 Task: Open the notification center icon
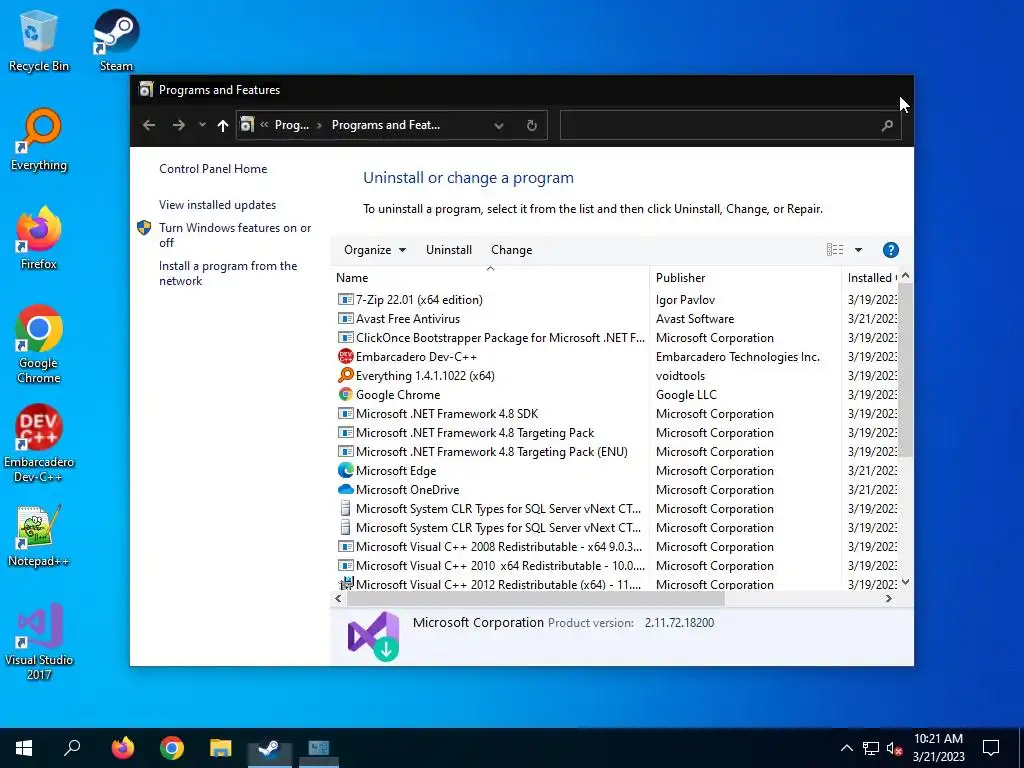tap(991, 748)
